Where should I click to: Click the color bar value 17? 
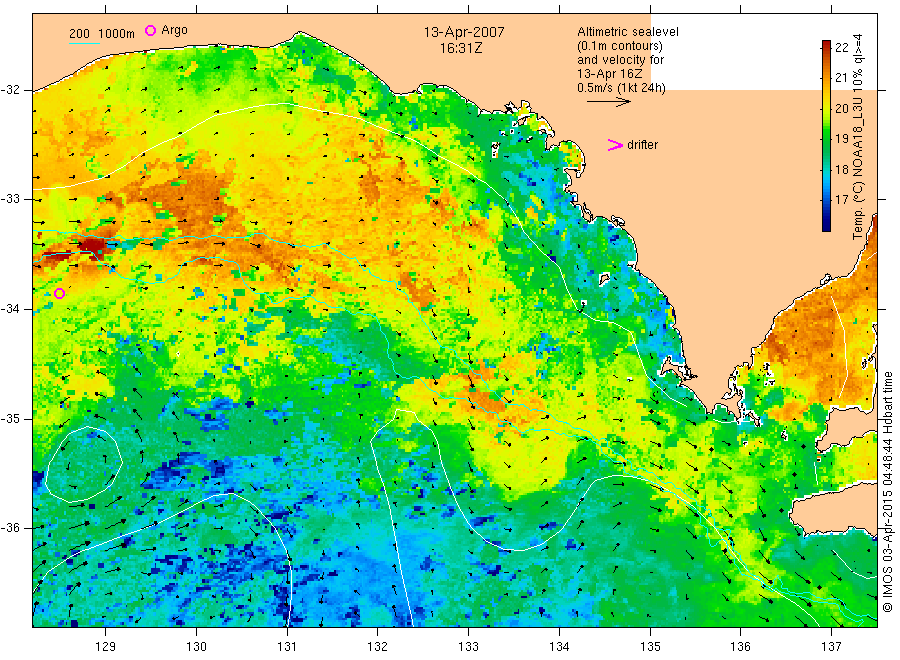[x=841, y=200]
